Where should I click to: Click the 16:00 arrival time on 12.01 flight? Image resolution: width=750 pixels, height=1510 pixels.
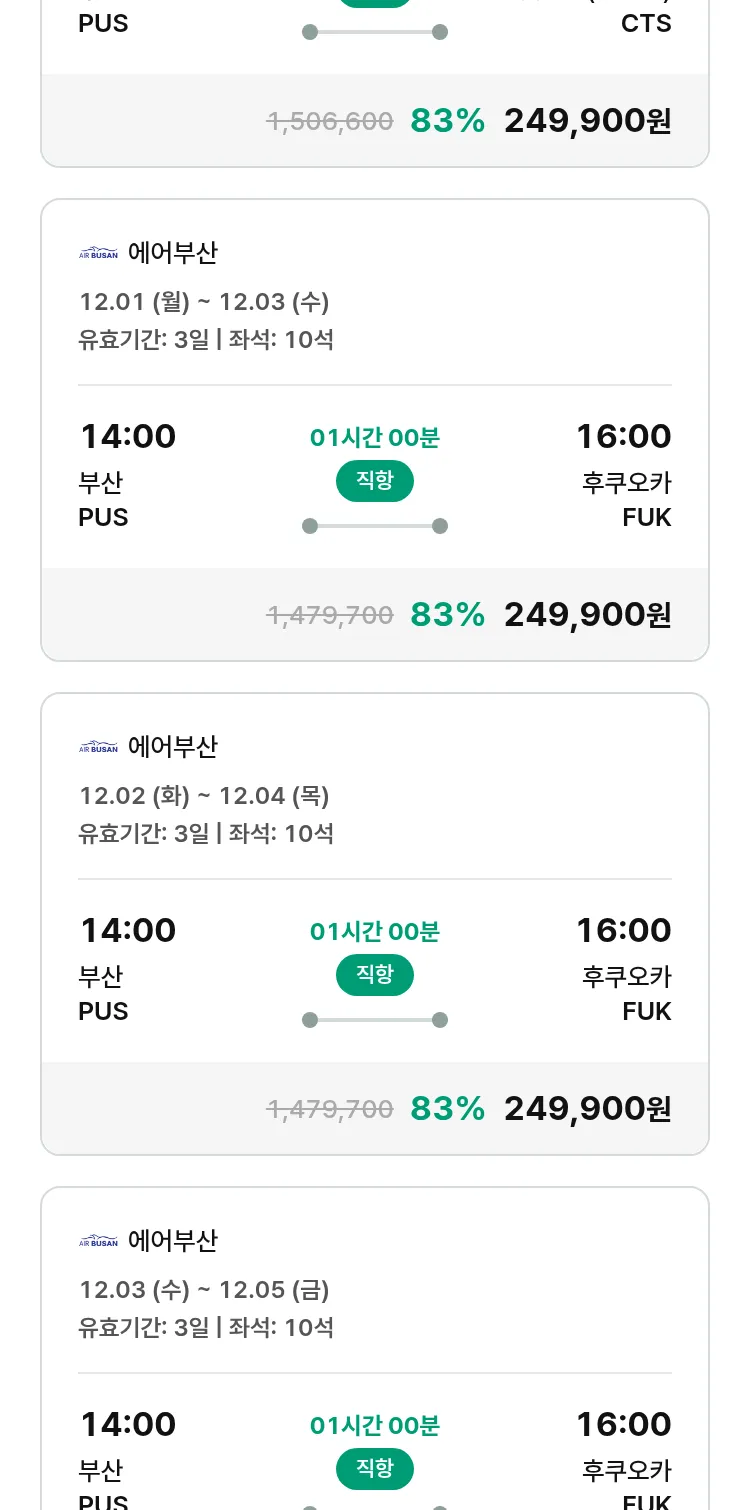click(623, 437)
